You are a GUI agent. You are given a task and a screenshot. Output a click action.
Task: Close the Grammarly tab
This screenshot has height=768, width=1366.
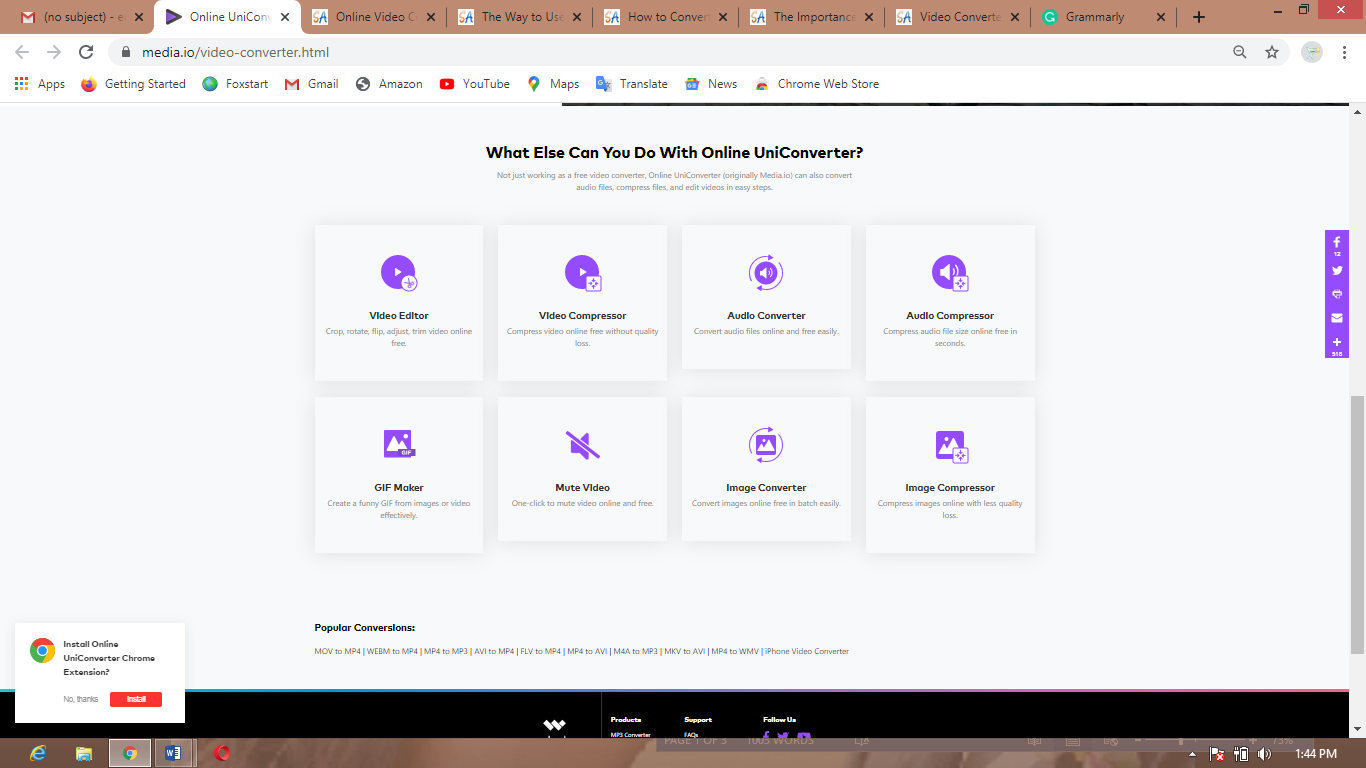[1160, 17]
